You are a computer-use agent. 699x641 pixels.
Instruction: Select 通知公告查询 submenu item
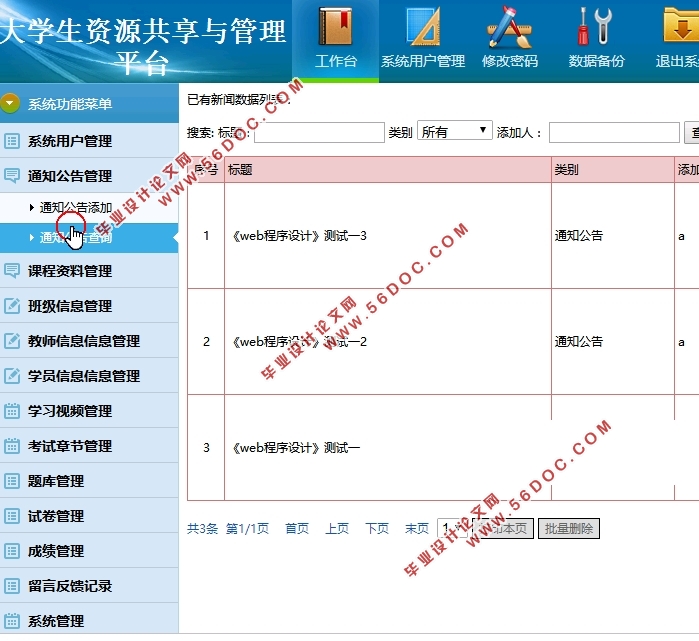[76, 238]
